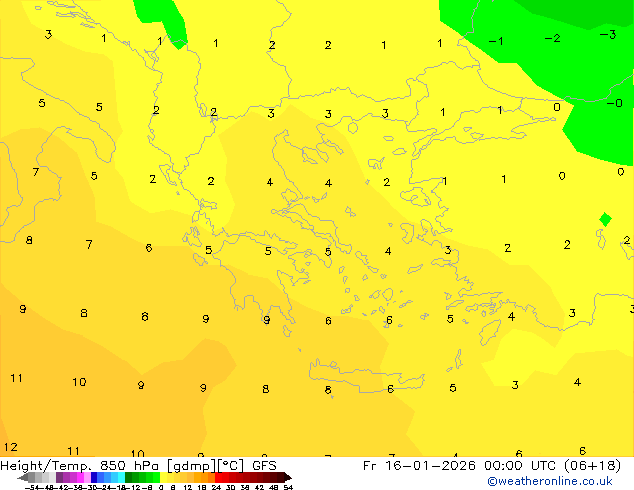Click the temperature value '12' on the map
This screenshot has width=634, height=490.
tap(11, 447)
